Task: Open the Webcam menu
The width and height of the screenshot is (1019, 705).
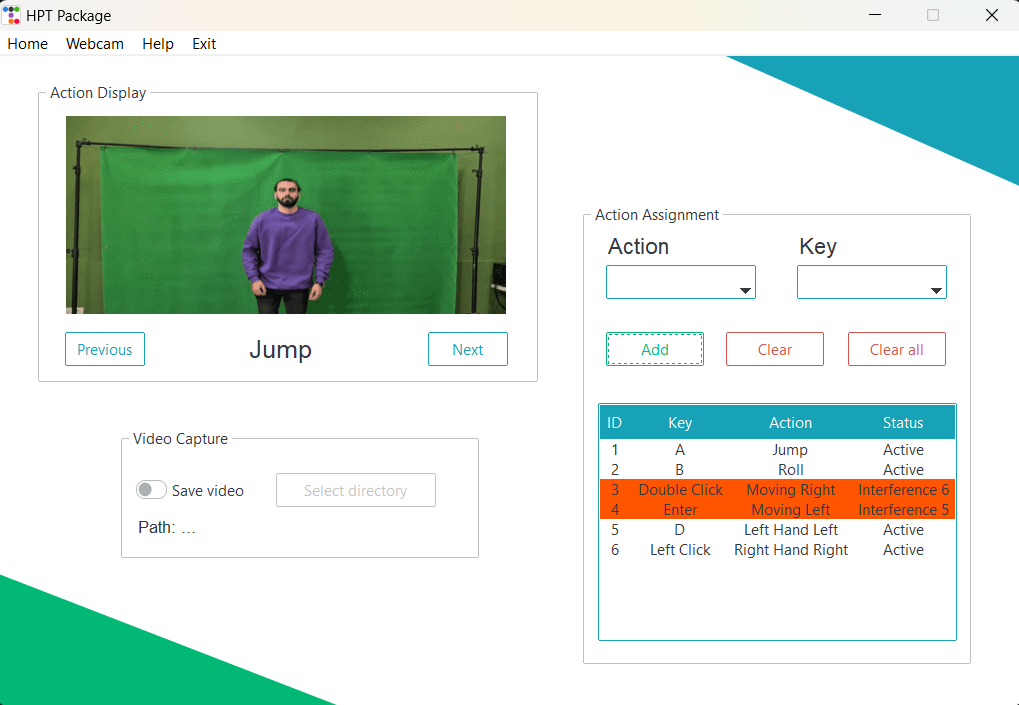Action: click(x=94, y=44)
